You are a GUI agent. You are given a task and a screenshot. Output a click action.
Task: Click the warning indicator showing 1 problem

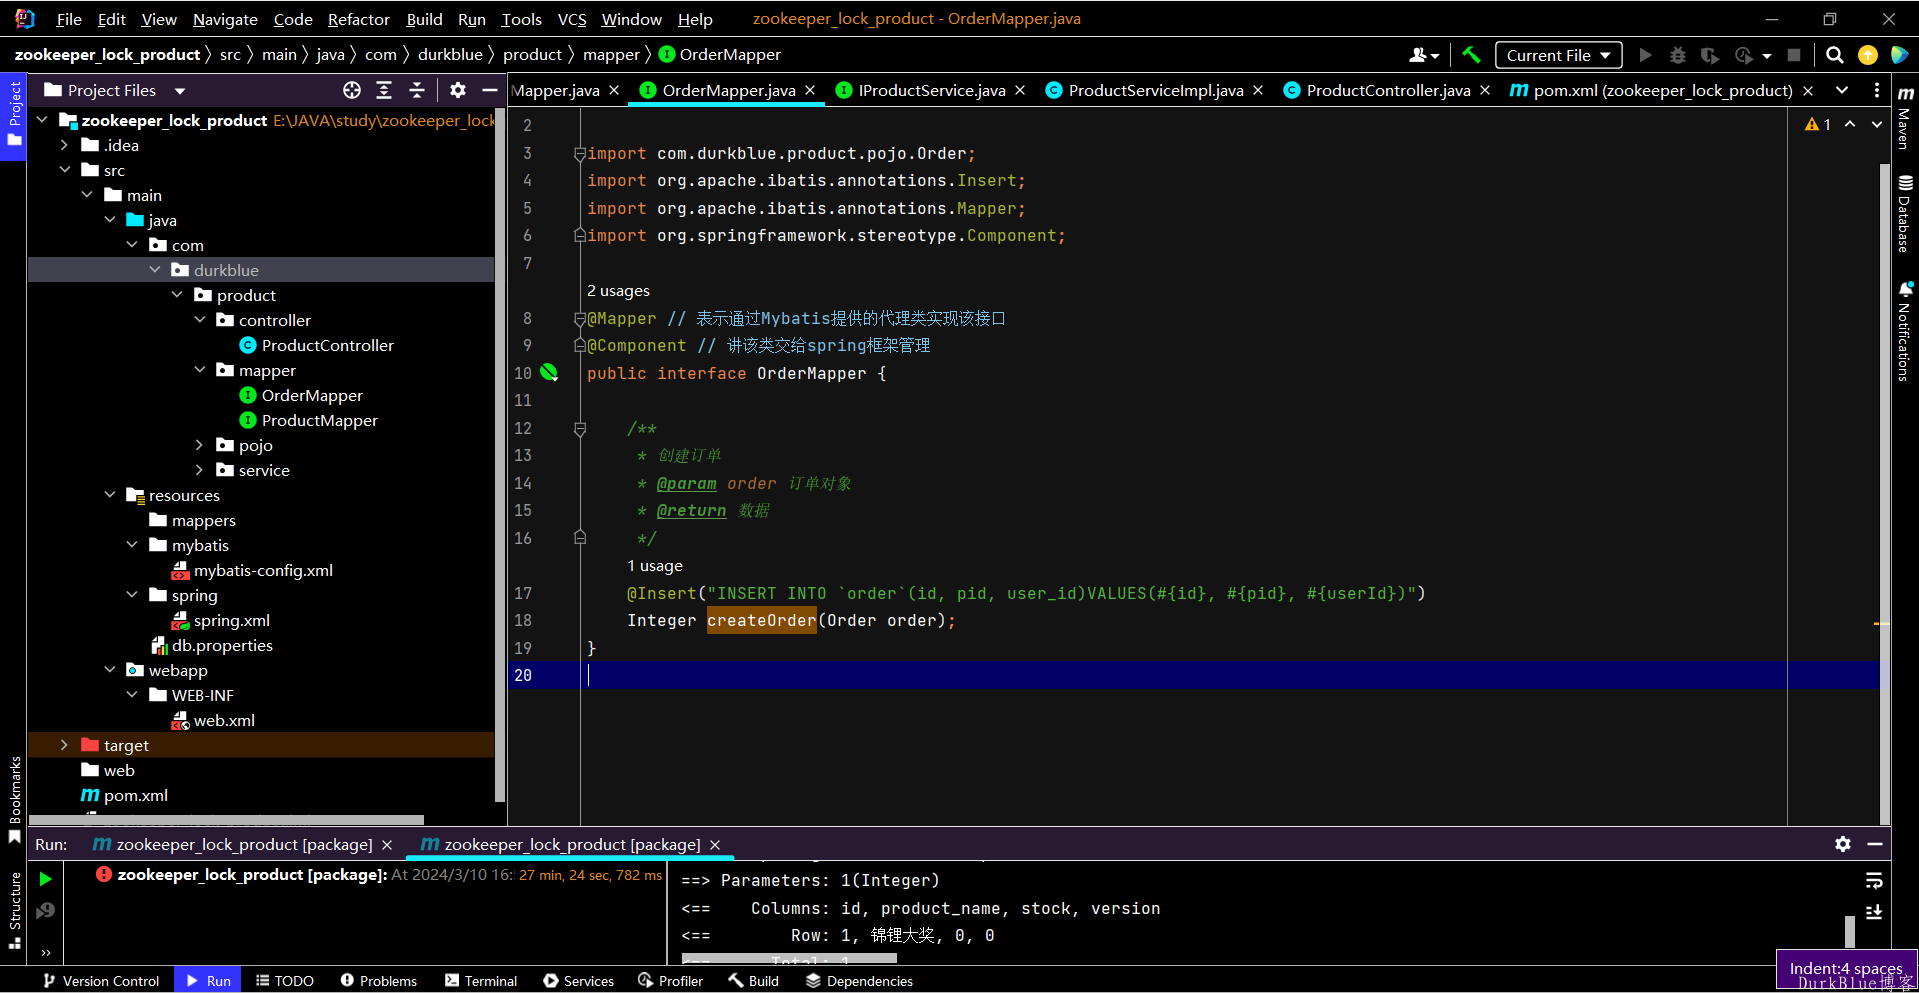pyautogui.click(x=1818, y=124)
